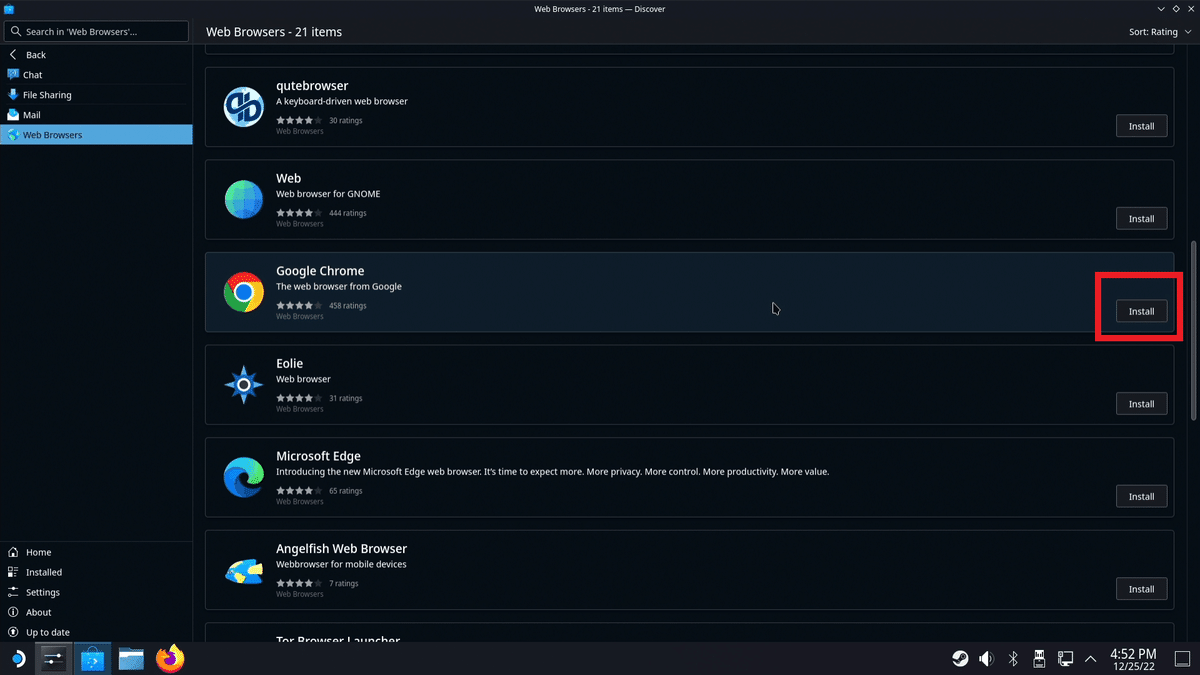Viewport: 1200px width, 675px height.
Task: Install Microsoft Edge
Action: pyautogui.click(x=1141, y=496)
